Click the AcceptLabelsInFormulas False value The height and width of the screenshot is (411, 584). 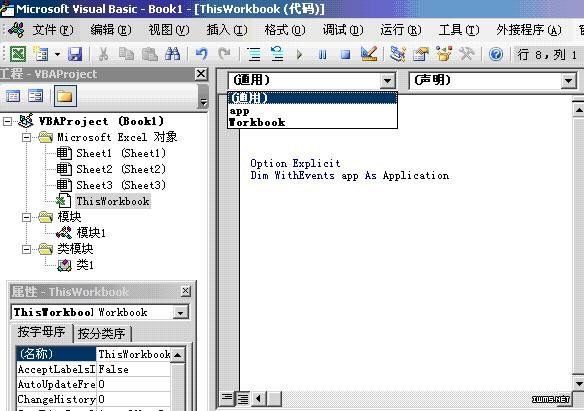pos(134,369)
